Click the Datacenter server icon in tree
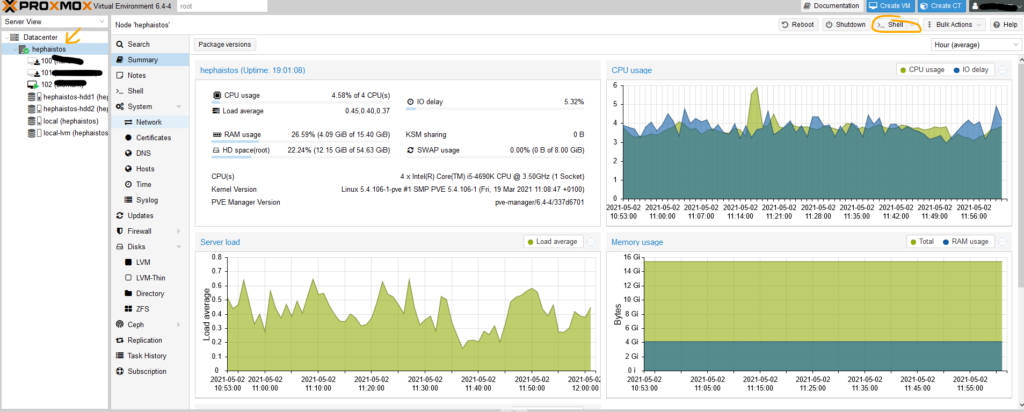This screenshot has height=412, width=1024. 15,37
